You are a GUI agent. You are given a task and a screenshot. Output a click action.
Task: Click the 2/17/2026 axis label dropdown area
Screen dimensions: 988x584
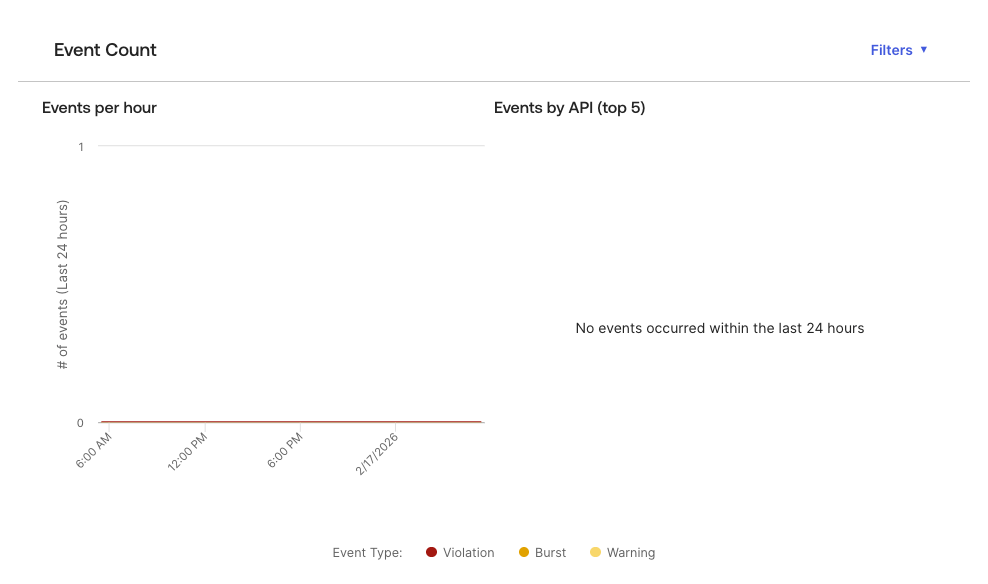375,452
